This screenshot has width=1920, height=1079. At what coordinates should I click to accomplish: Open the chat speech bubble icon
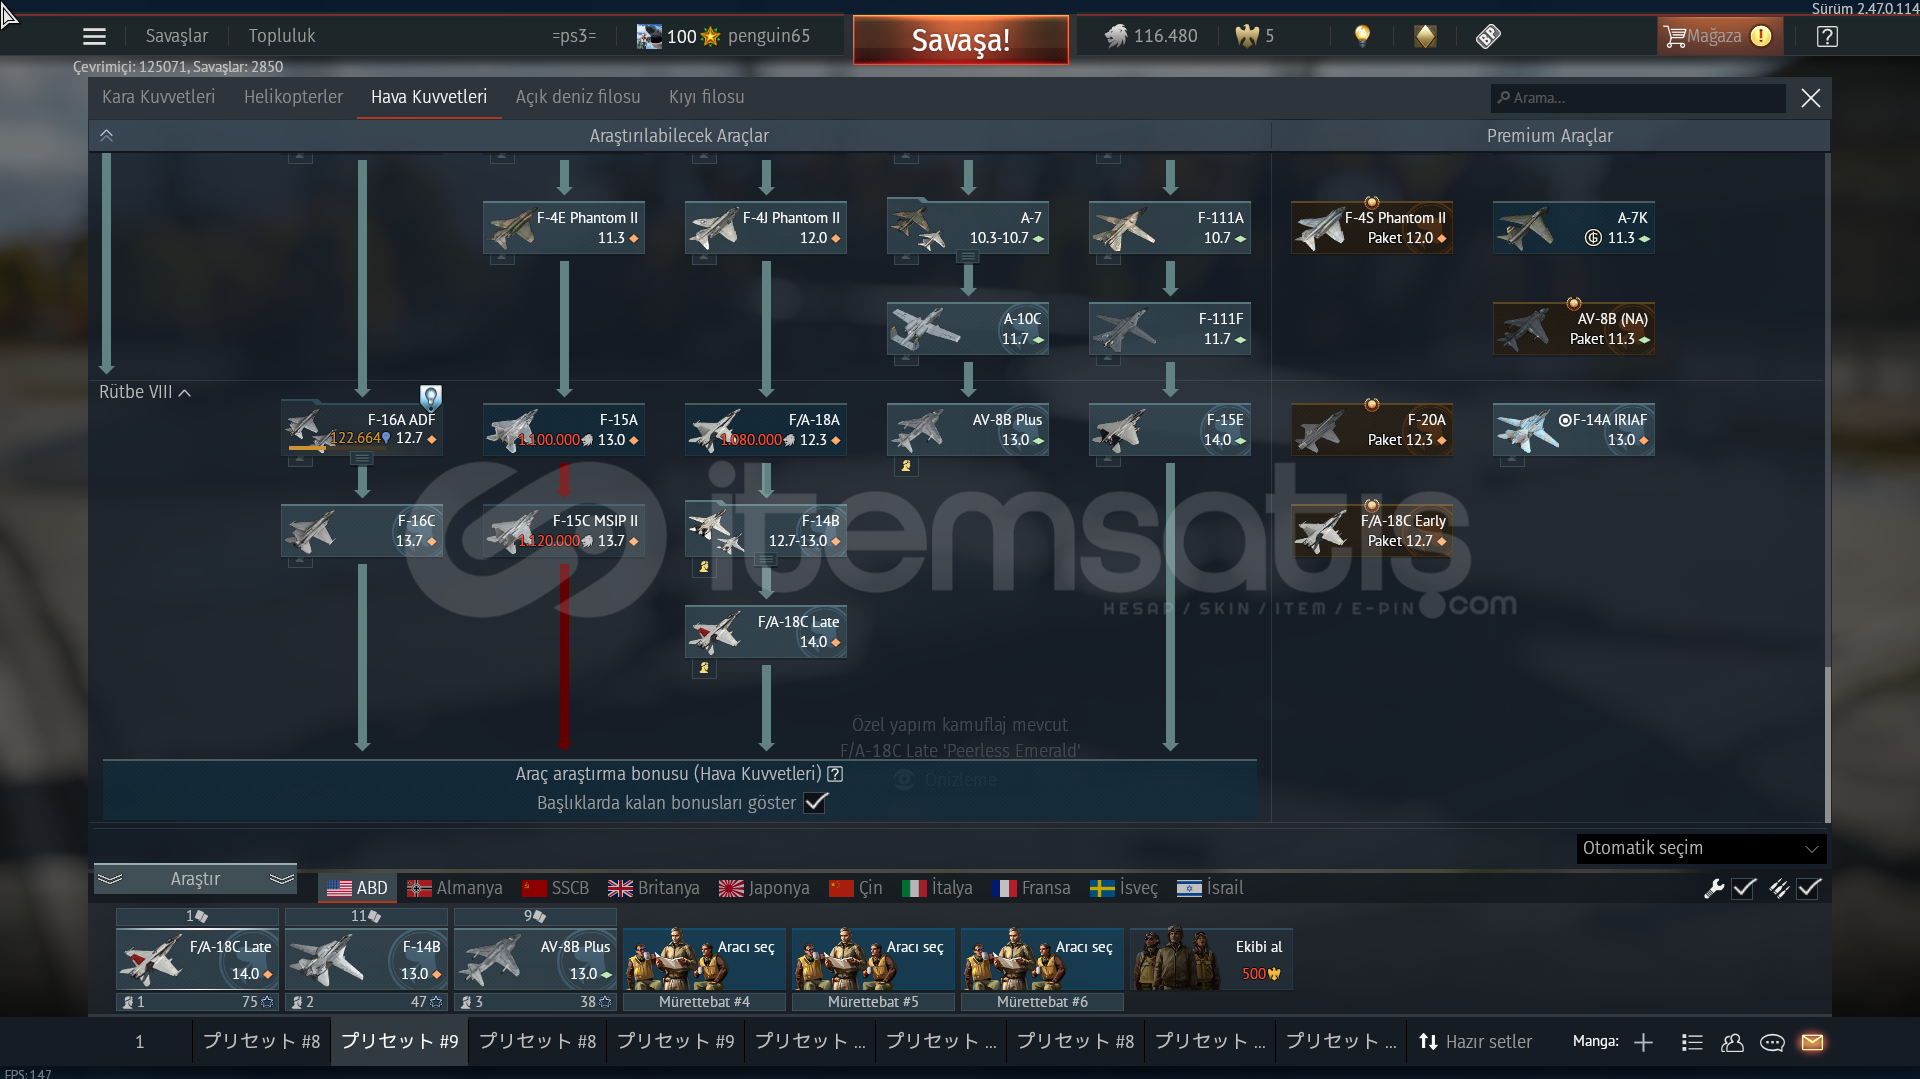(x=1772, y=1042)
